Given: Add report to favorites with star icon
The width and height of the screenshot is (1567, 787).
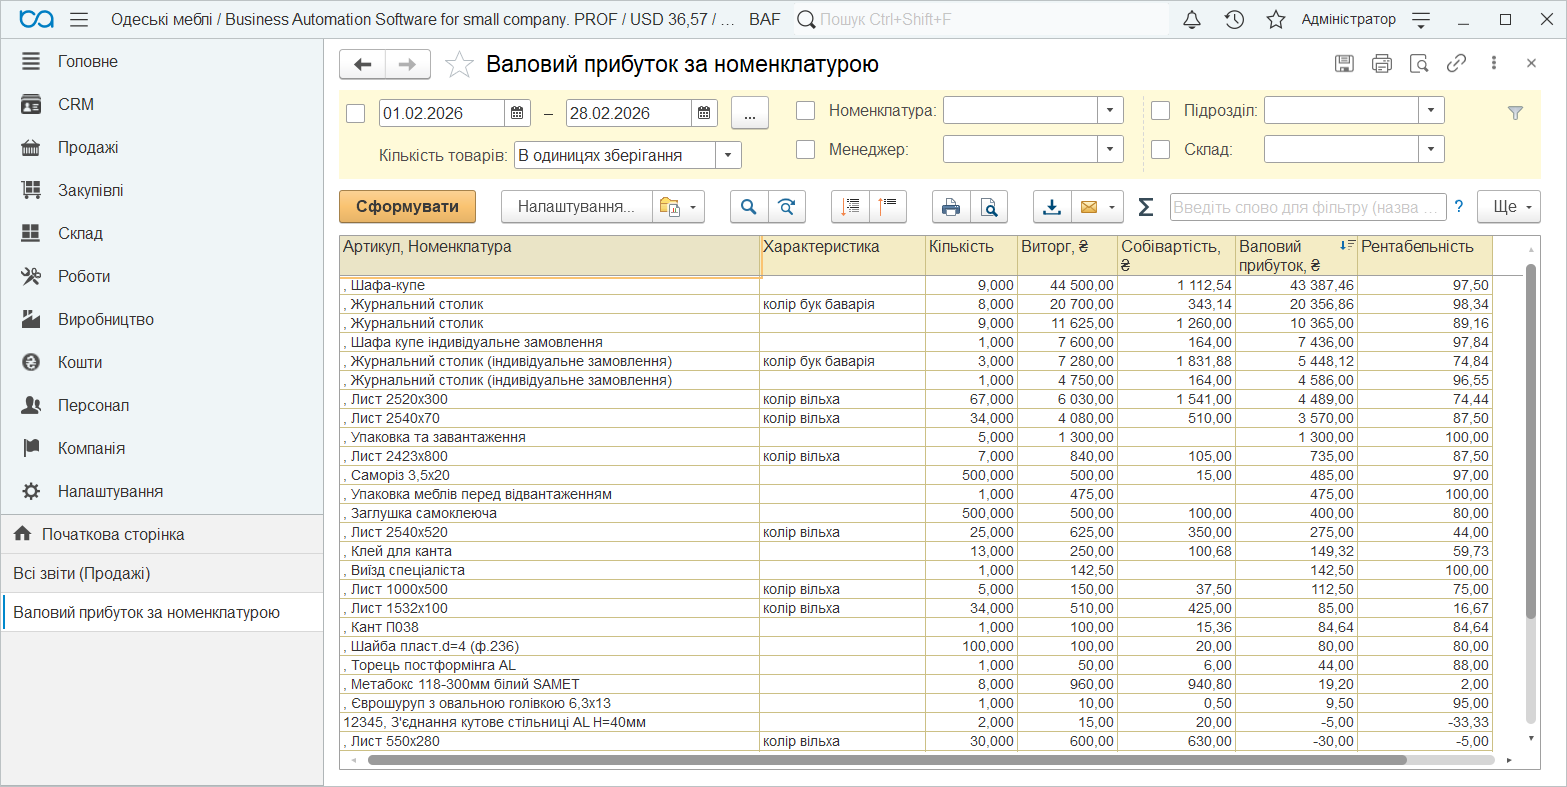Looking at the screenshot, I should [x=459, y=65].
